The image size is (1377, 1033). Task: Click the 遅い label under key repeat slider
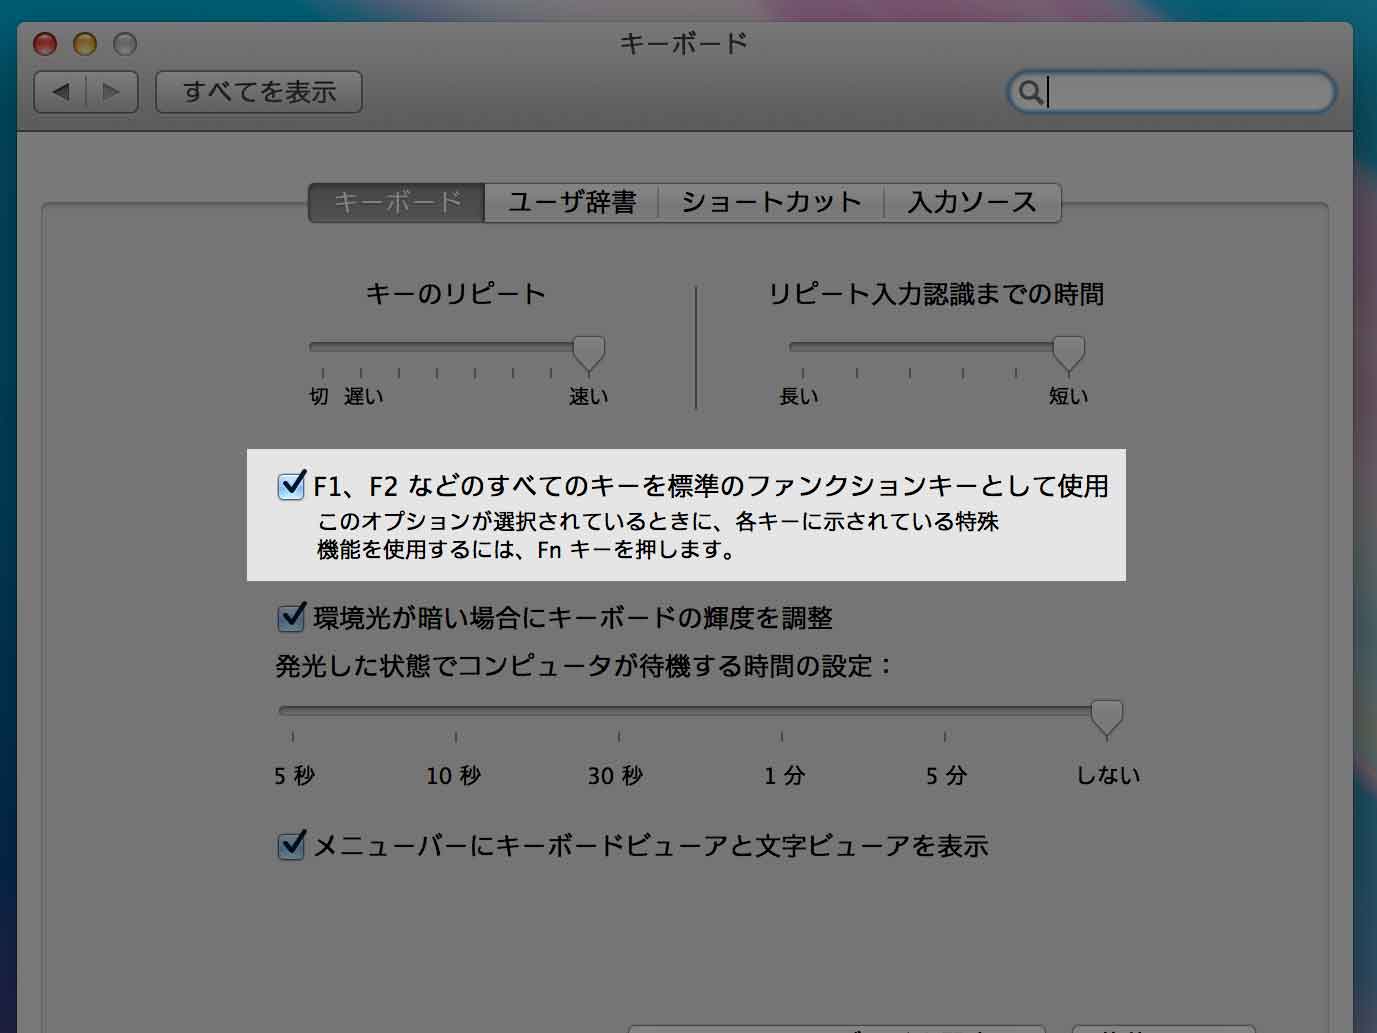click(363, 397)
